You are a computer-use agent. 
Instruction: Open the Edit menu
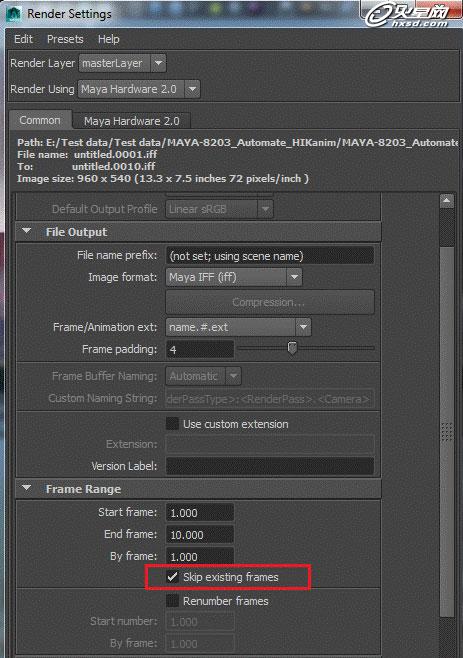pyautogui.click(x=24, y=39)
